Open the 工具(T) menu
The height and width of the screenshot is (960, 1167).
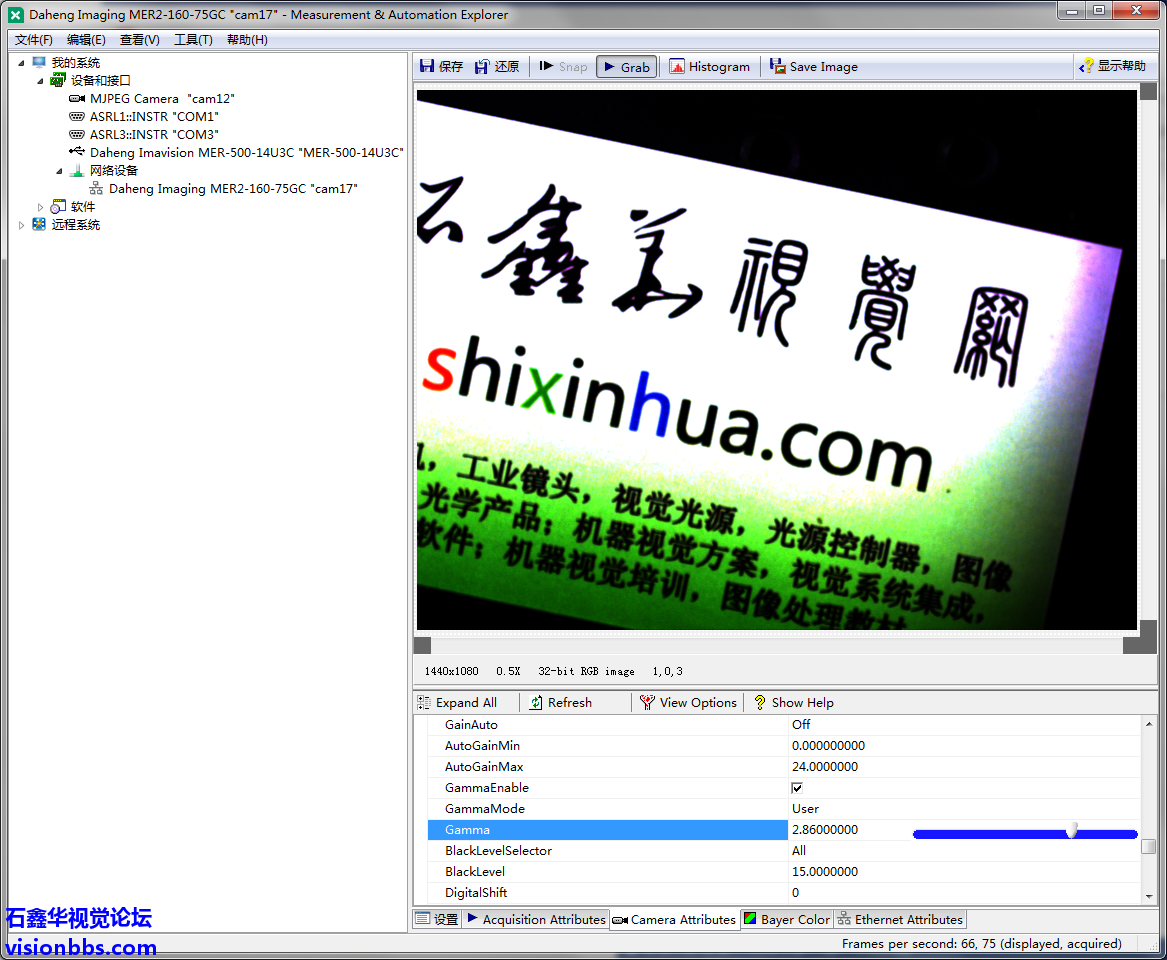[x=193, y=40]
